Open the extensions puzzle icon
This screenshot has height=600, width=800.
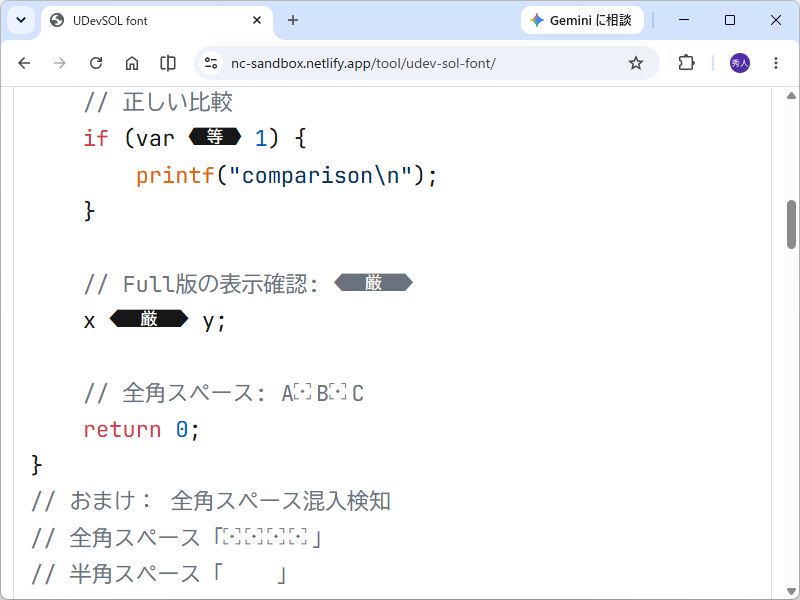click(686, 63)
